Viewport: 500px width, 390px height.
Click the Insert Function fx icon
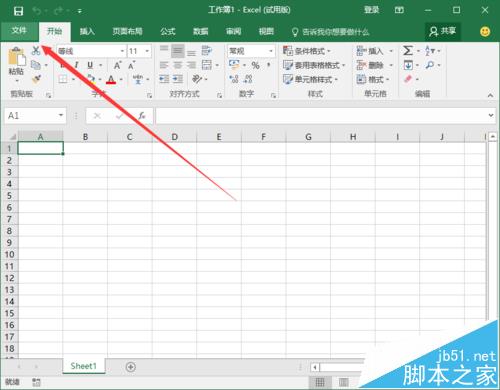142,116
